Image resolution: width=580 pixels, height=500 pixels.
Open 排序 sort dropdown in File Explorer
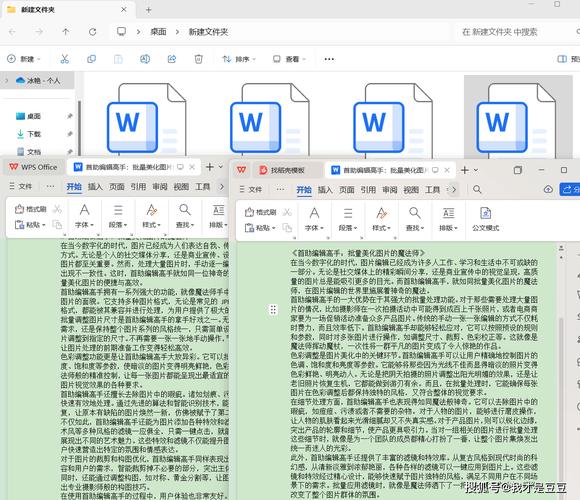[239, 59]
